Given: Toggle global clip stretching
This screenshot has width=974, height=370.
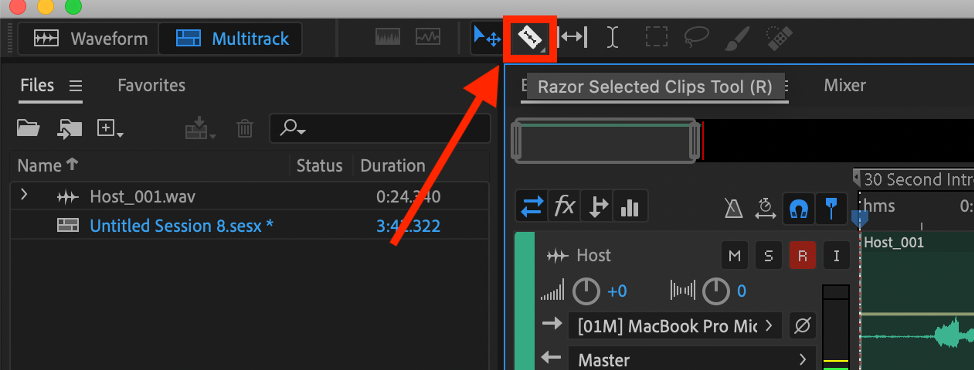Looking at the screenshot, I should [765, 208].
